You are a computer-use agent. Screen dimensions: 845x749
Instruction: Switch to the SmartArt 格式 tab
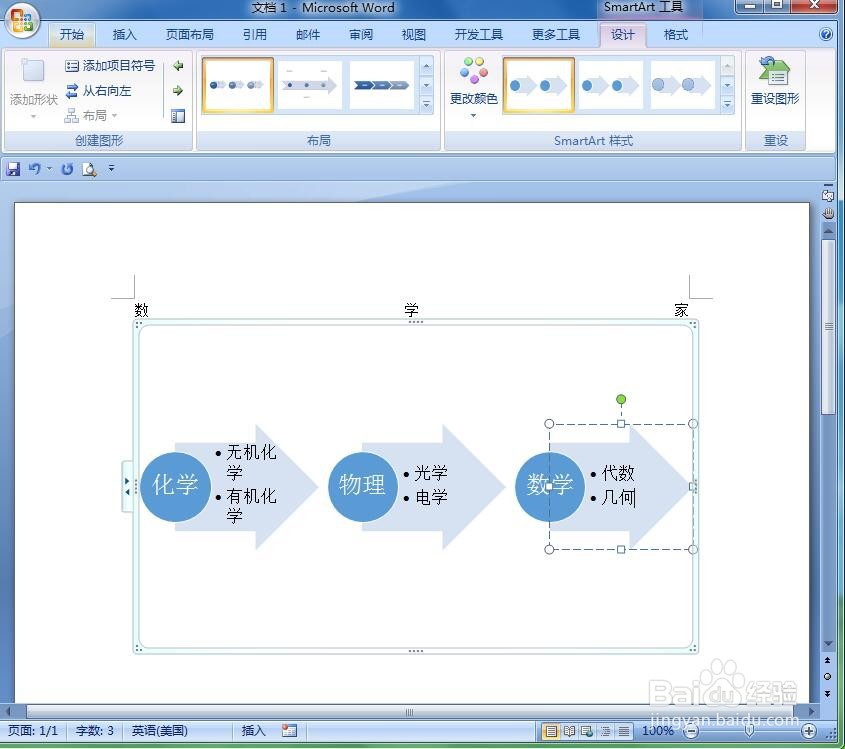[675, 34]
